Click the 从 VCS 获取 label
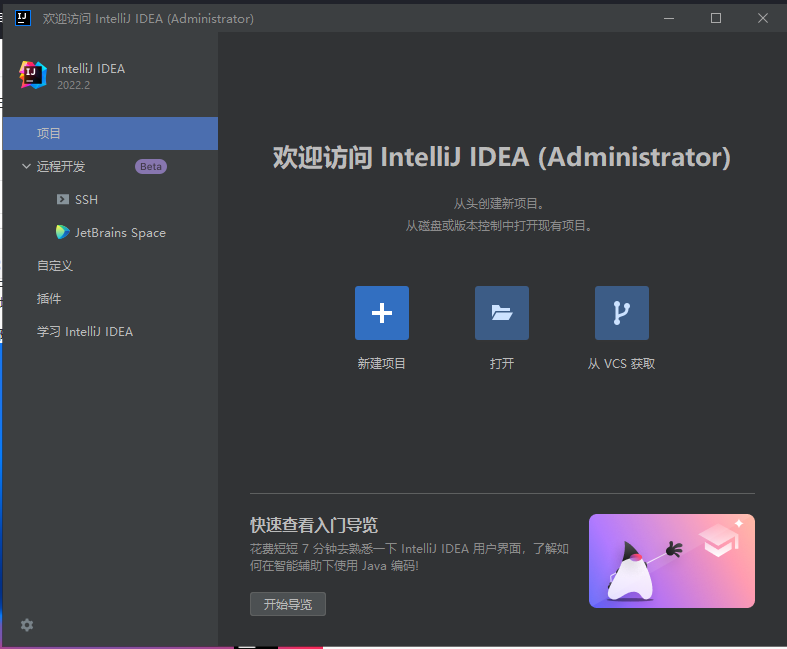The image size is (787, 649). [621, 364]
